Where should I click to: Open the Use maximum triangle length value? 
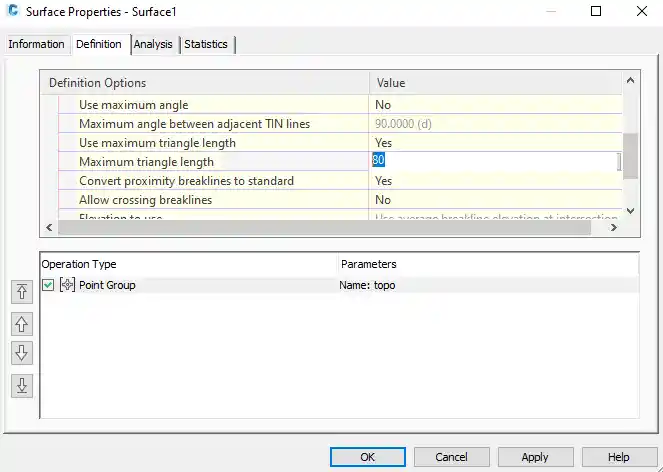pyautogui.click(x=495, y=142)
